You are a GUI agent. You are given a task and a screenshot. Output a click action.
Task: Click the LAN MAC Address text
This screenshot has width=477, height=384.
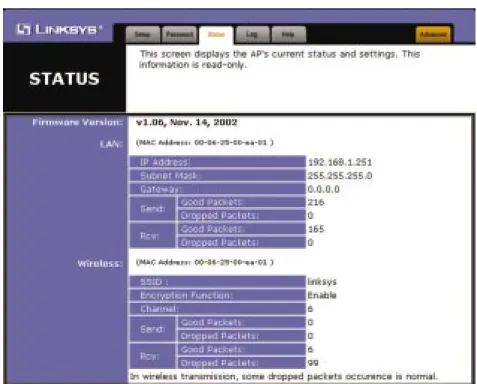(x=205, y=142)
